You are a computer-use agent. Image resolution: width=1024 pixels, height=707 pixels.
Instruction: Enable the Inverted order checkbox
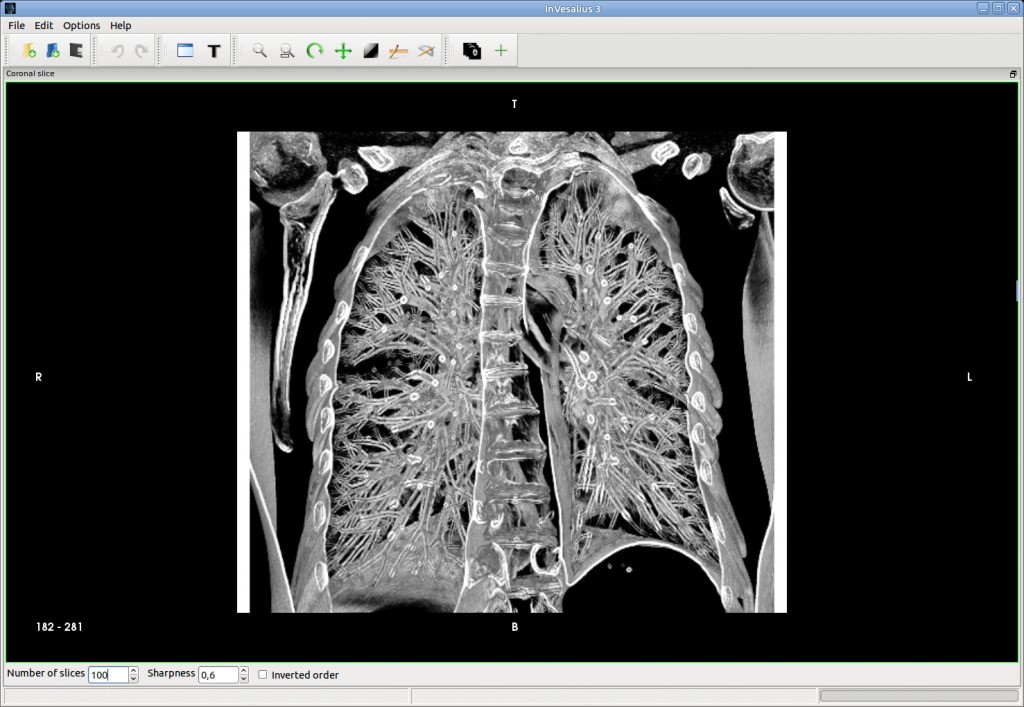[263, 675]
